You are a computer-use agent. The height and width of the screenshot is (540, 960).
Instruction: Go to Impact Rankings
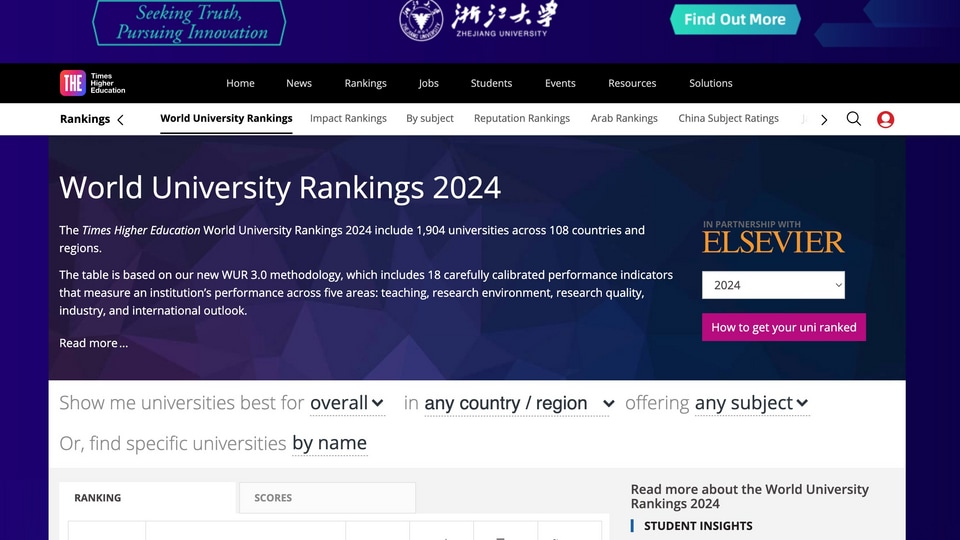coord(348,118)
